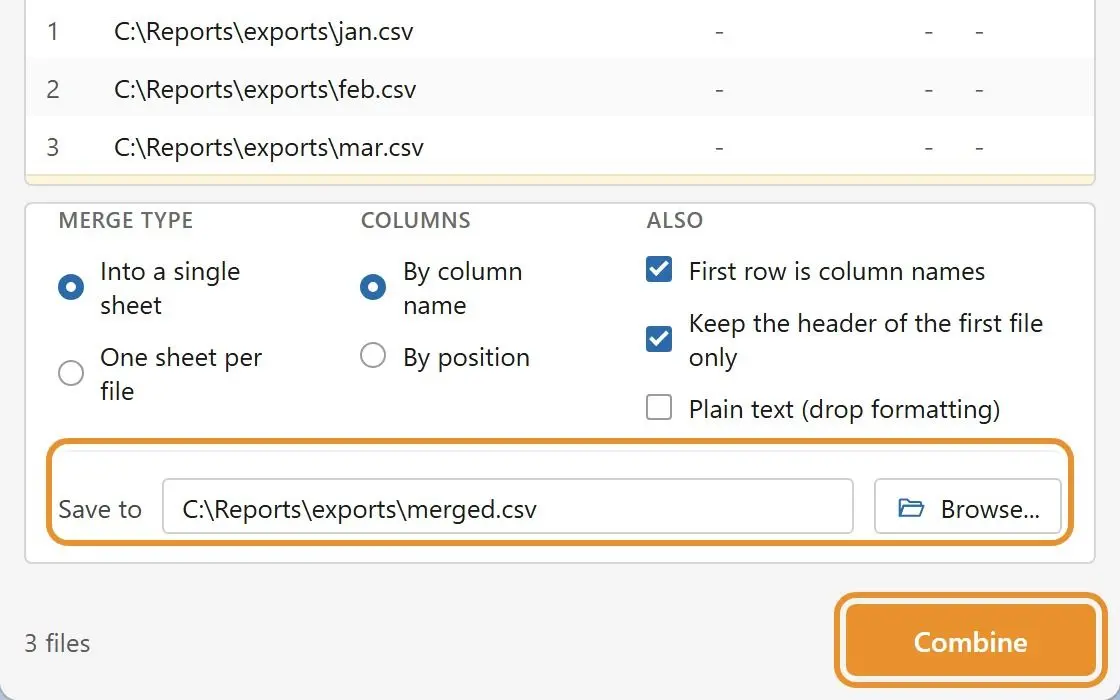This screenshot has height=700, width=1120.
Task: Switch columns matching to By position
Action: tap(373, 355)
